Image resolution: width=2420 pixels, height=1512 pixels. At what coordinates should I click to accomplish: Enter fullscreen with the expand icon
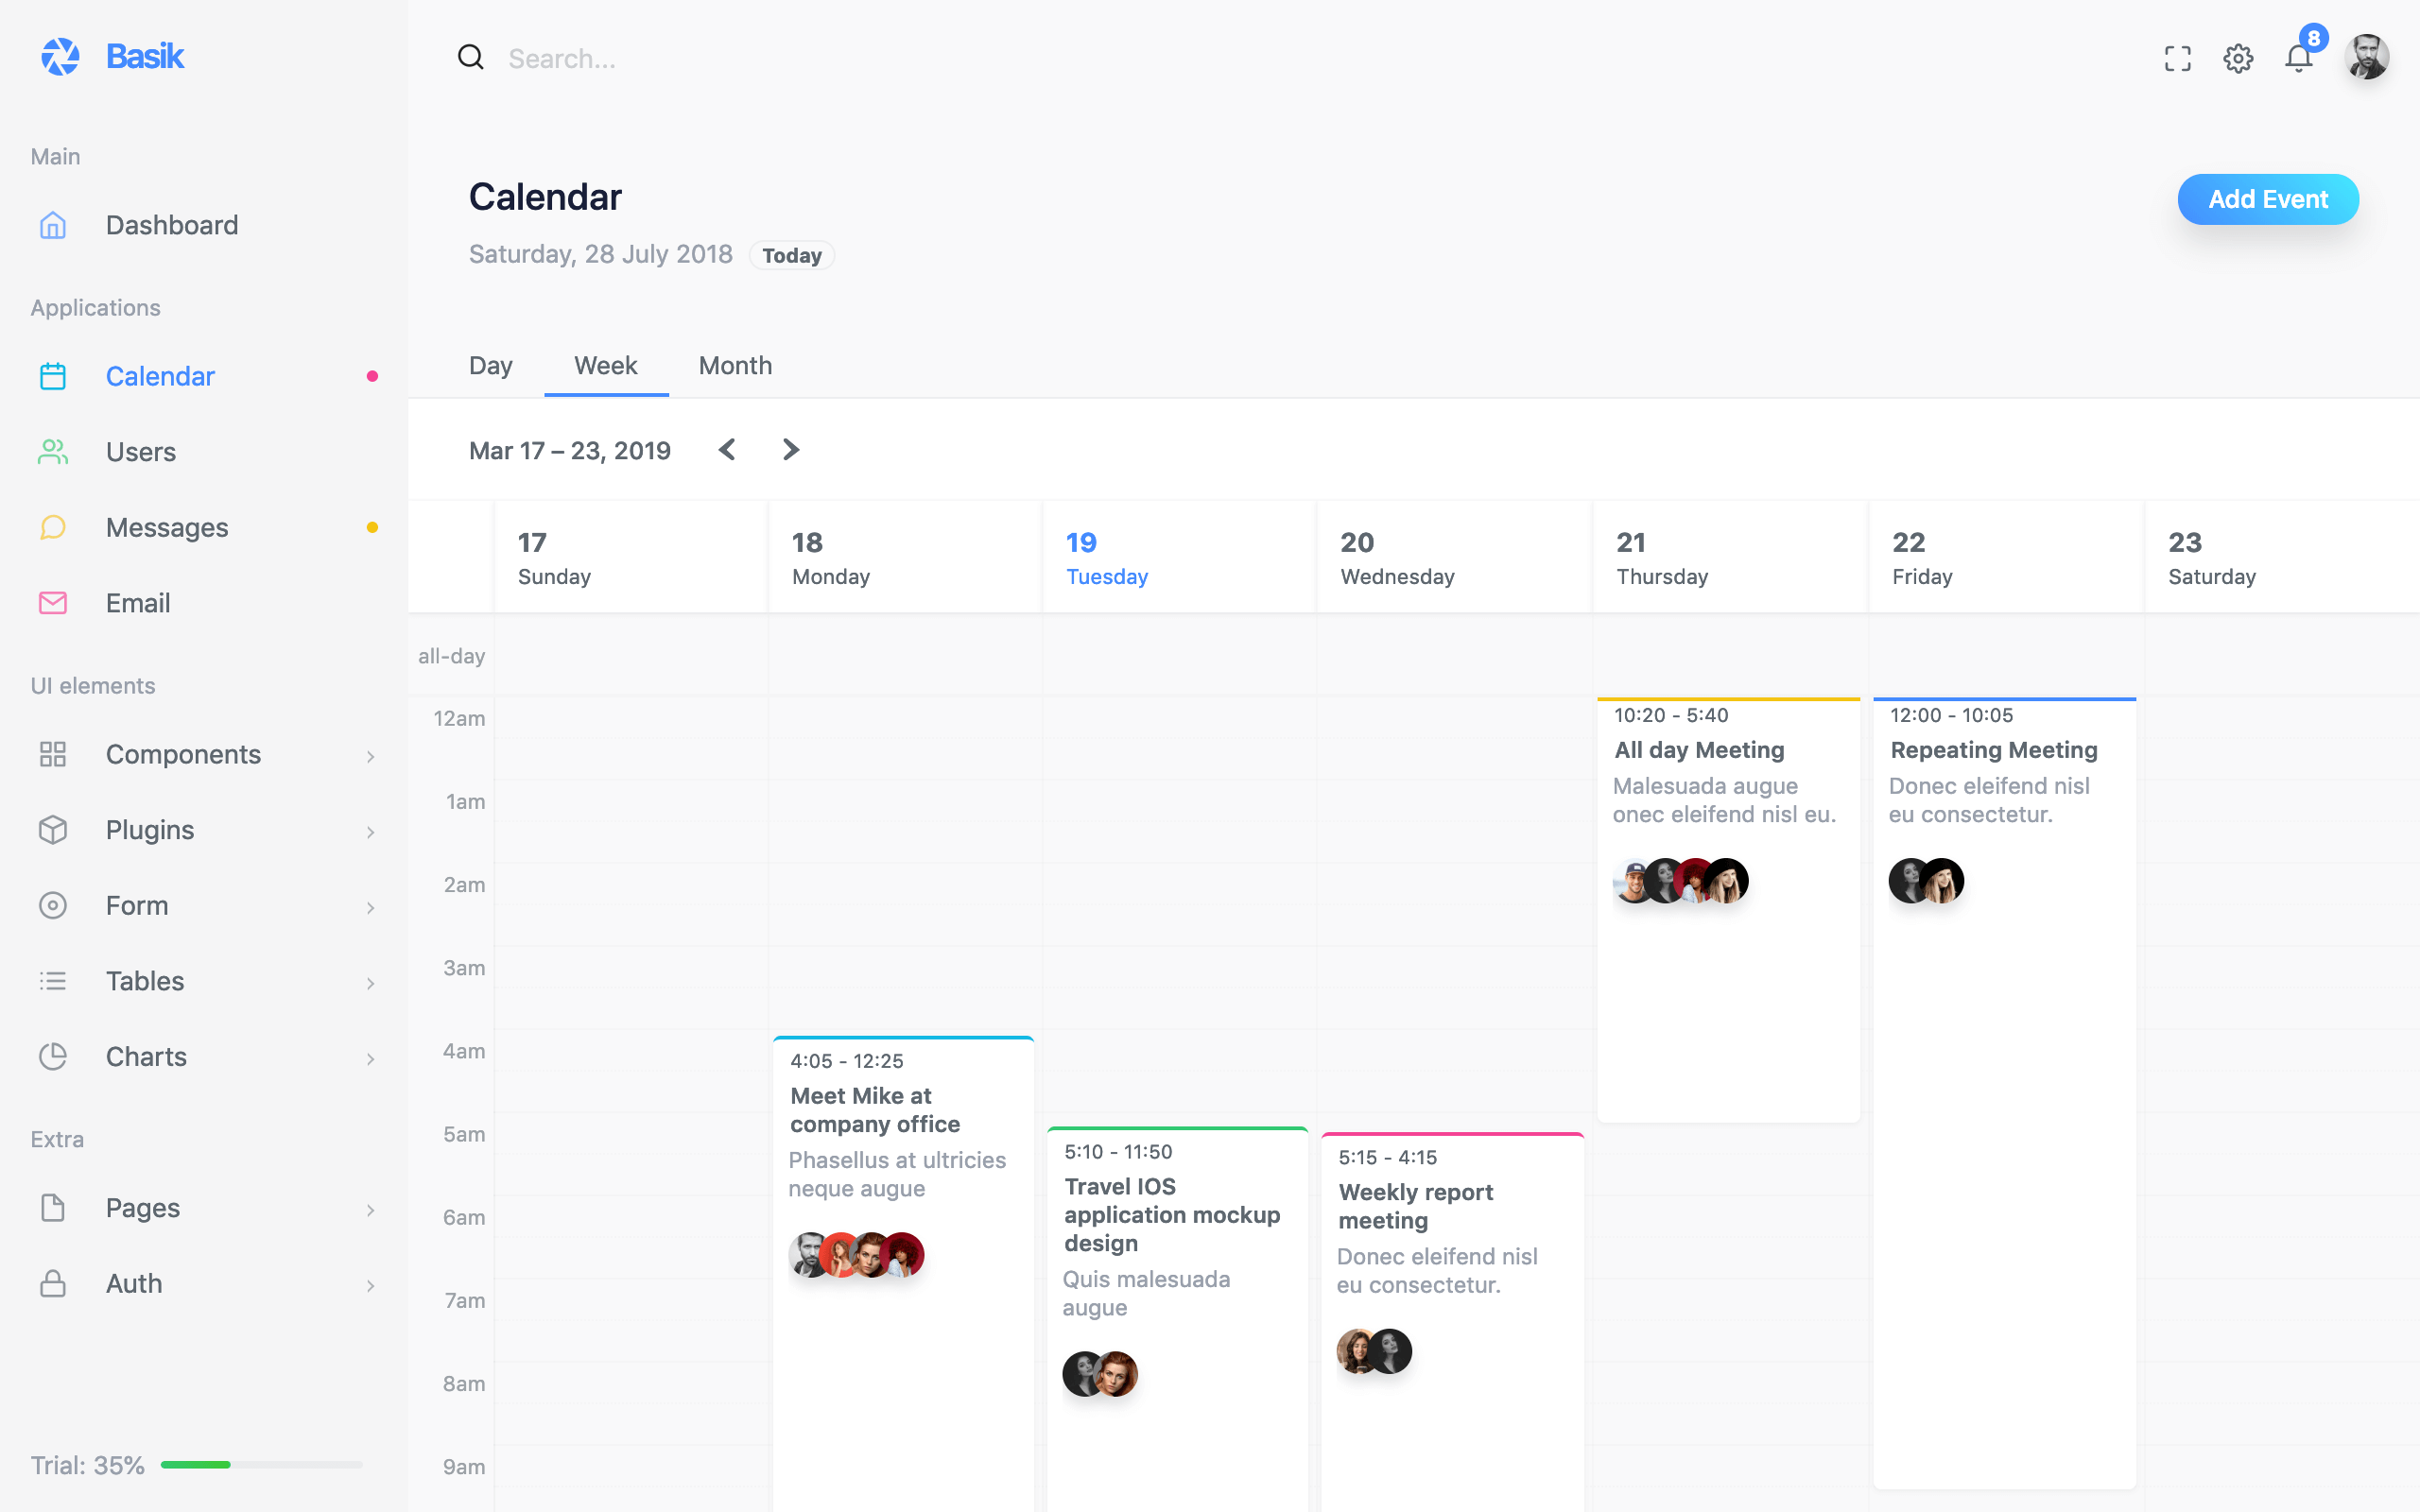[2177, 58]
